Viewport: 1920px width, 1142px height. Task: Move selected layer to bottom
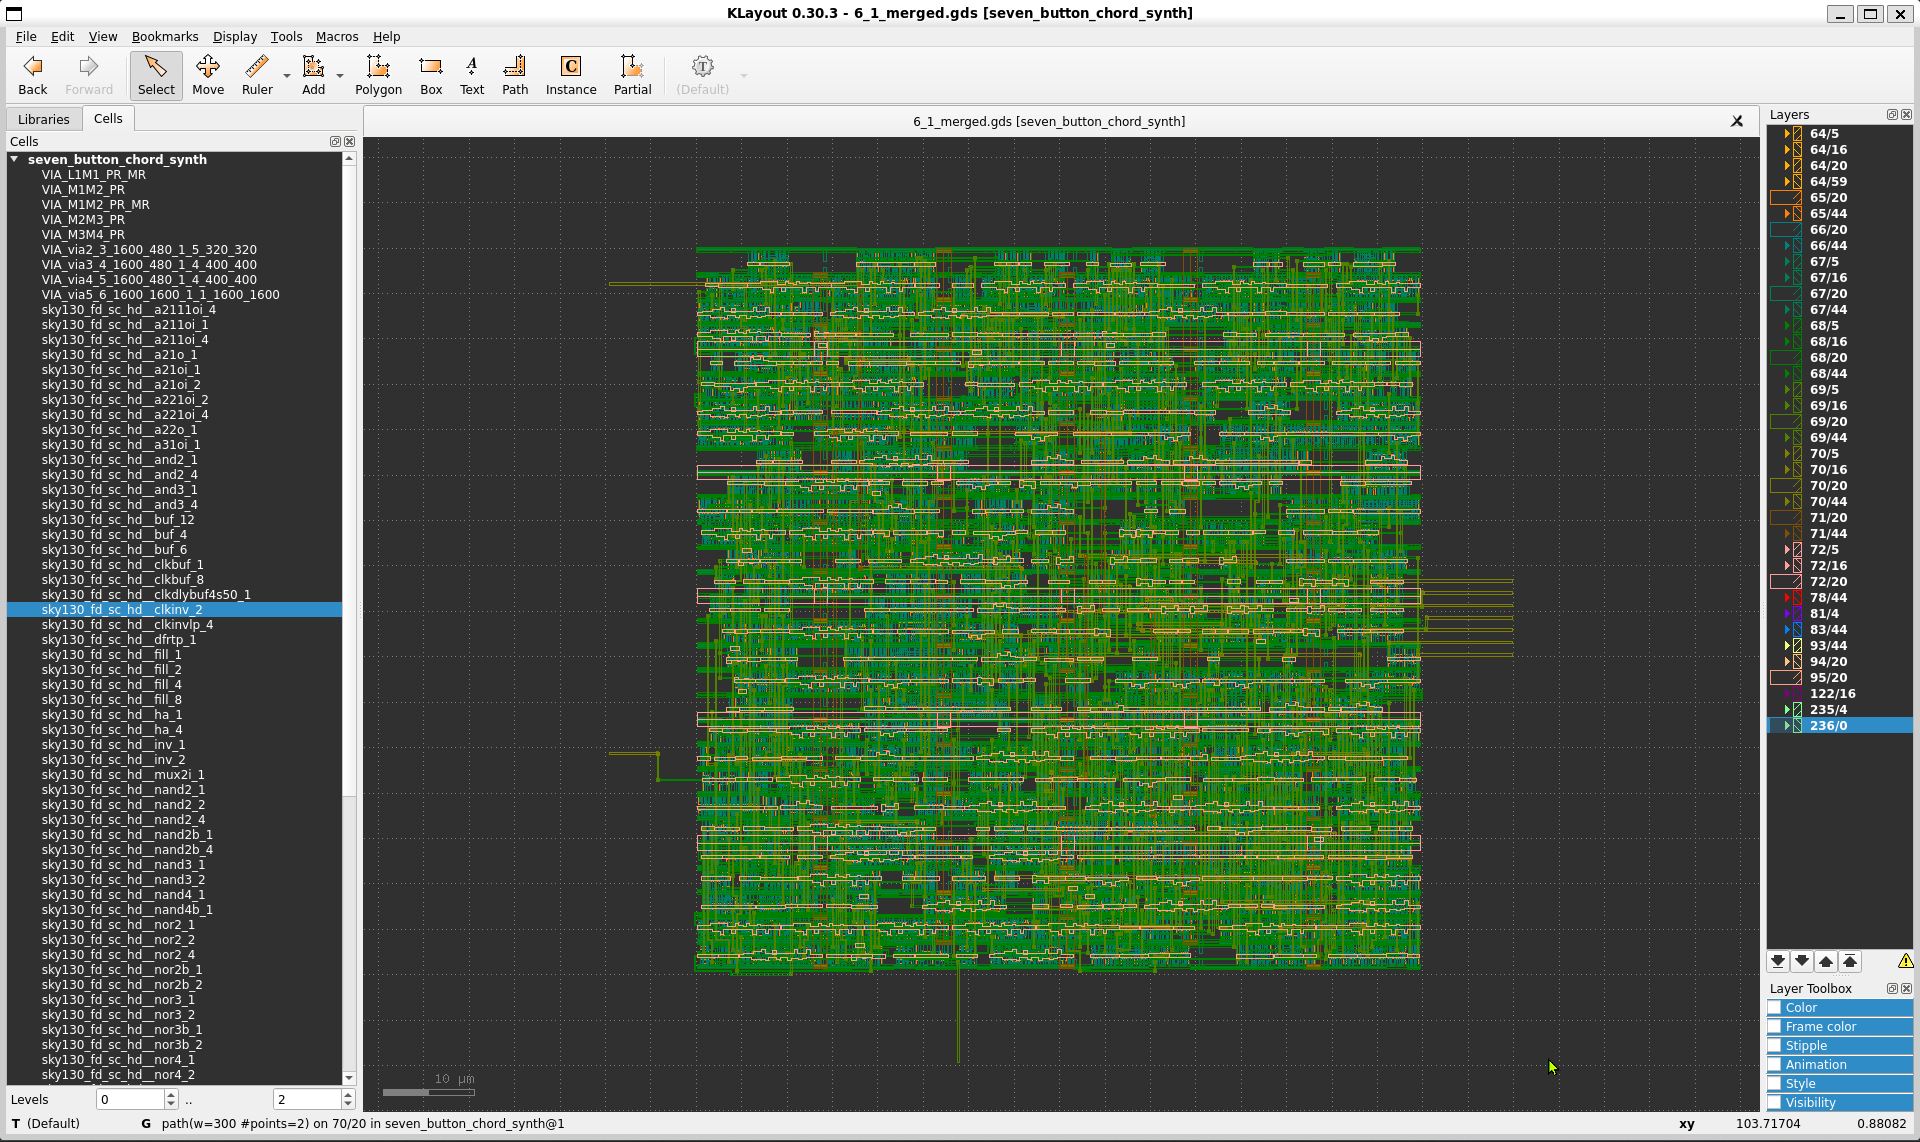(x=1778, y=961)
